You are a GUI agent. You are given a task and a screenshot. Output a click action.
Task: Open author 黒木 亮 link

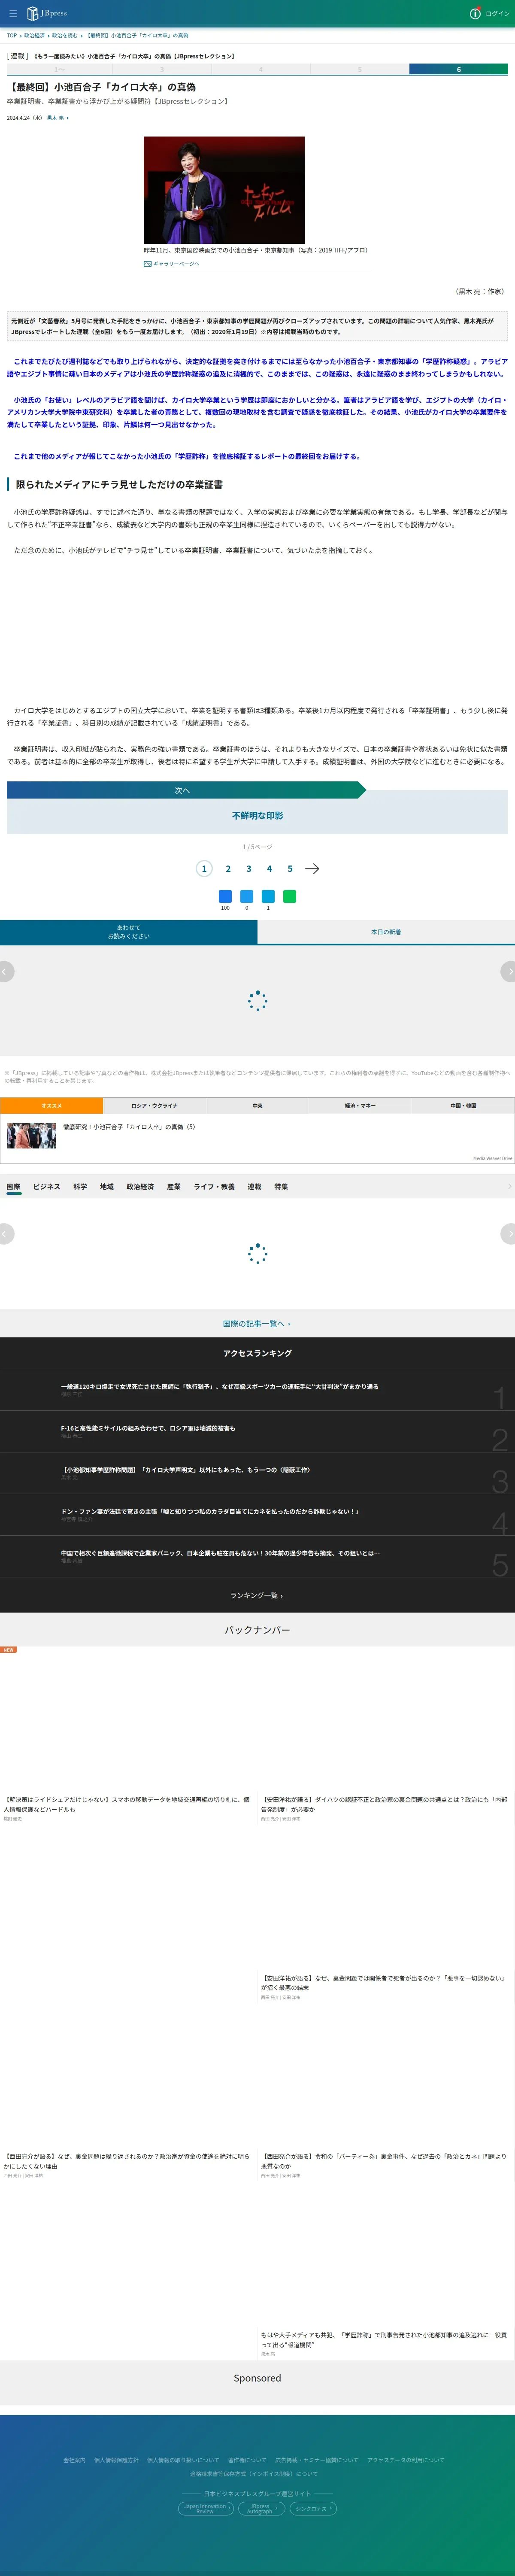click(55, 118)
